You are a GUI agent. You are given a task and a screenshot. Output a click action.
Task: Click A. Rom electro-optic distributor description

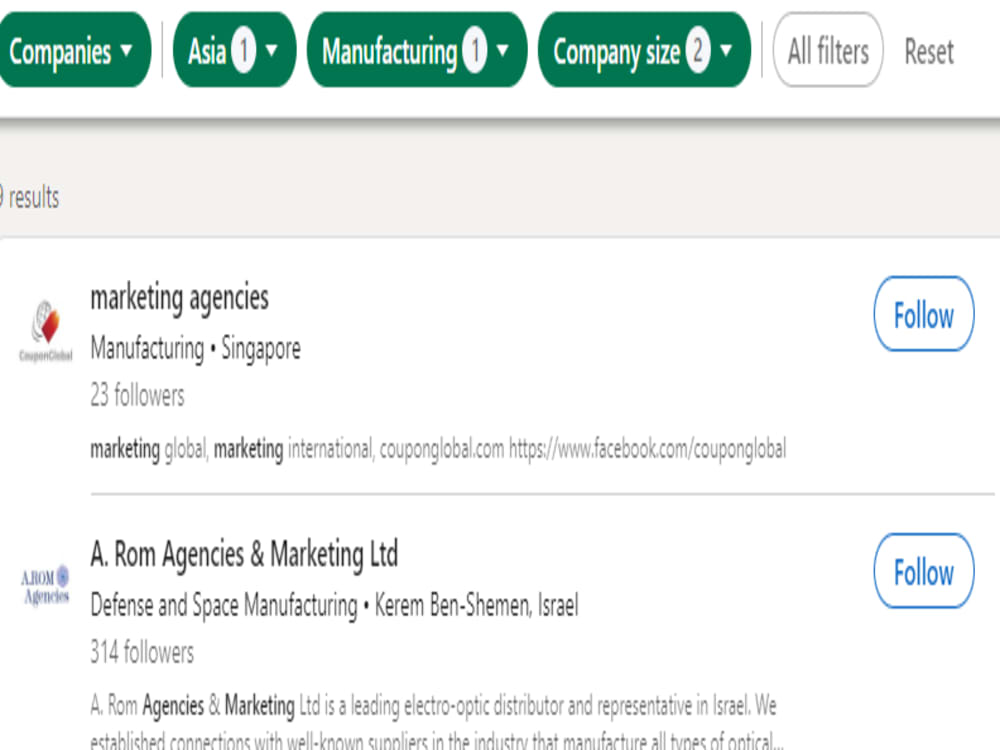click(436, 722)
